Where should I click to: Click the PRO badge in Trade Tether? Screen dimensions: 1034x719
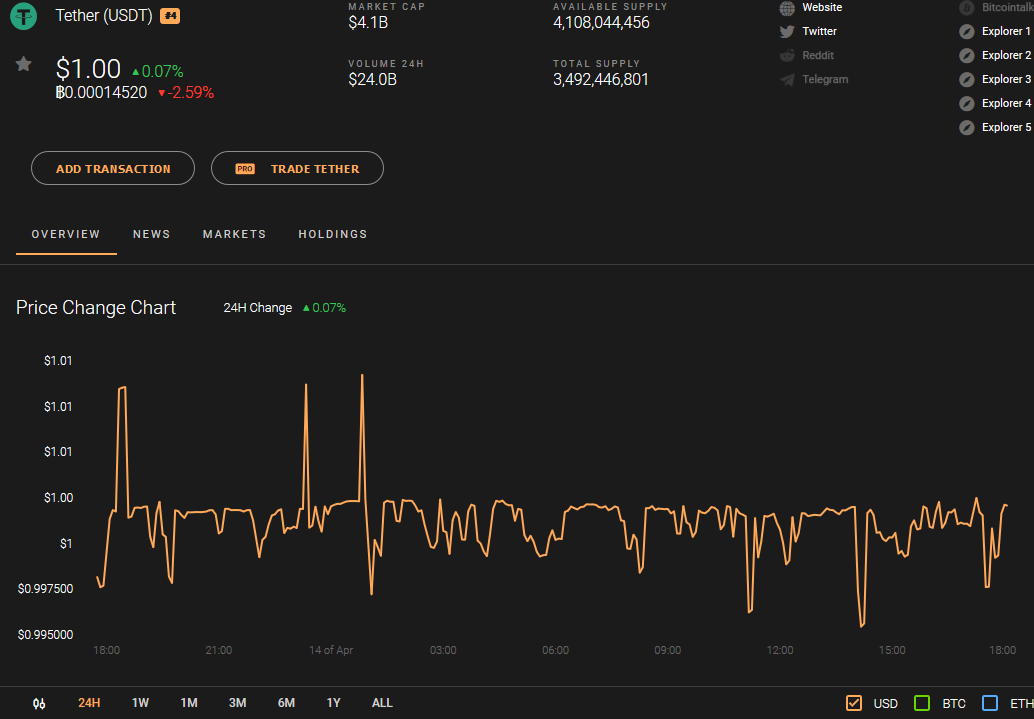[245, 169]
